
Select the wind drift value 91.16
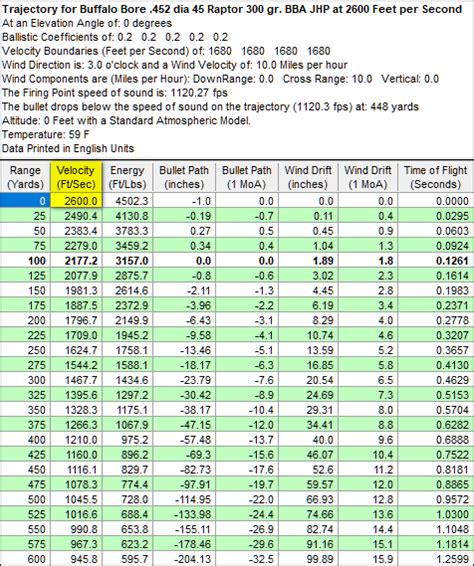point(308,544)
